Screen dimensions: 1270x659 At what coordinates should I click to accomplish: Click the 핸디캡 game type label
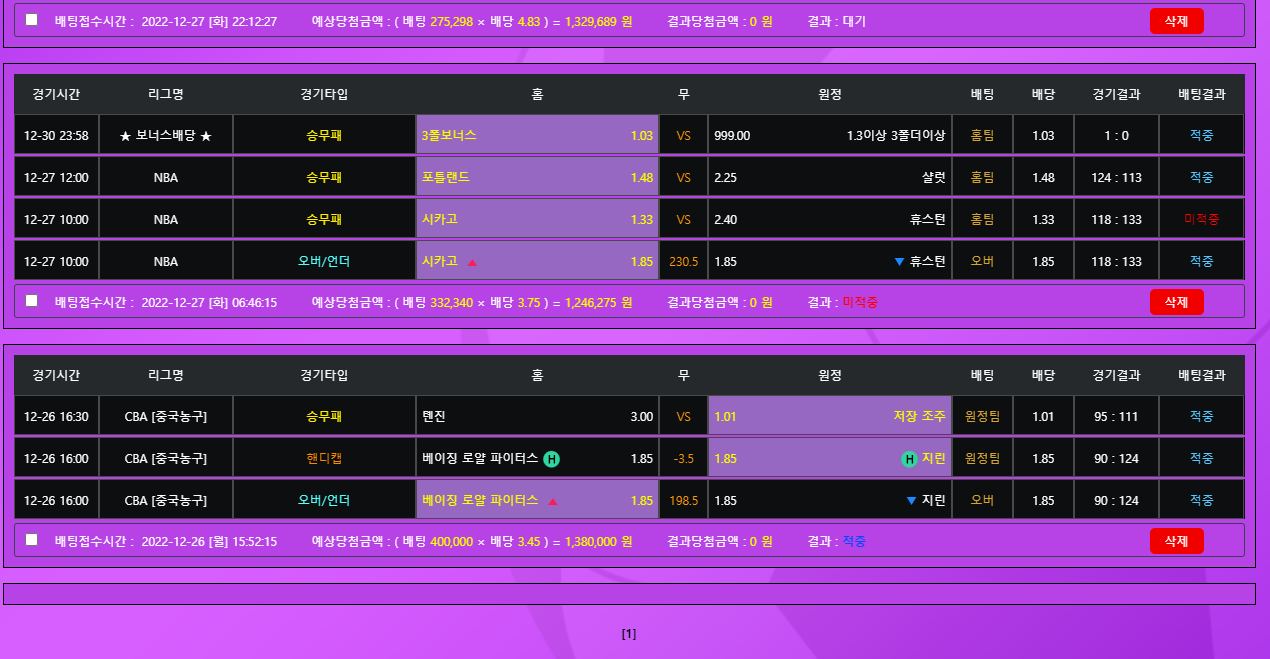[324, 459]
